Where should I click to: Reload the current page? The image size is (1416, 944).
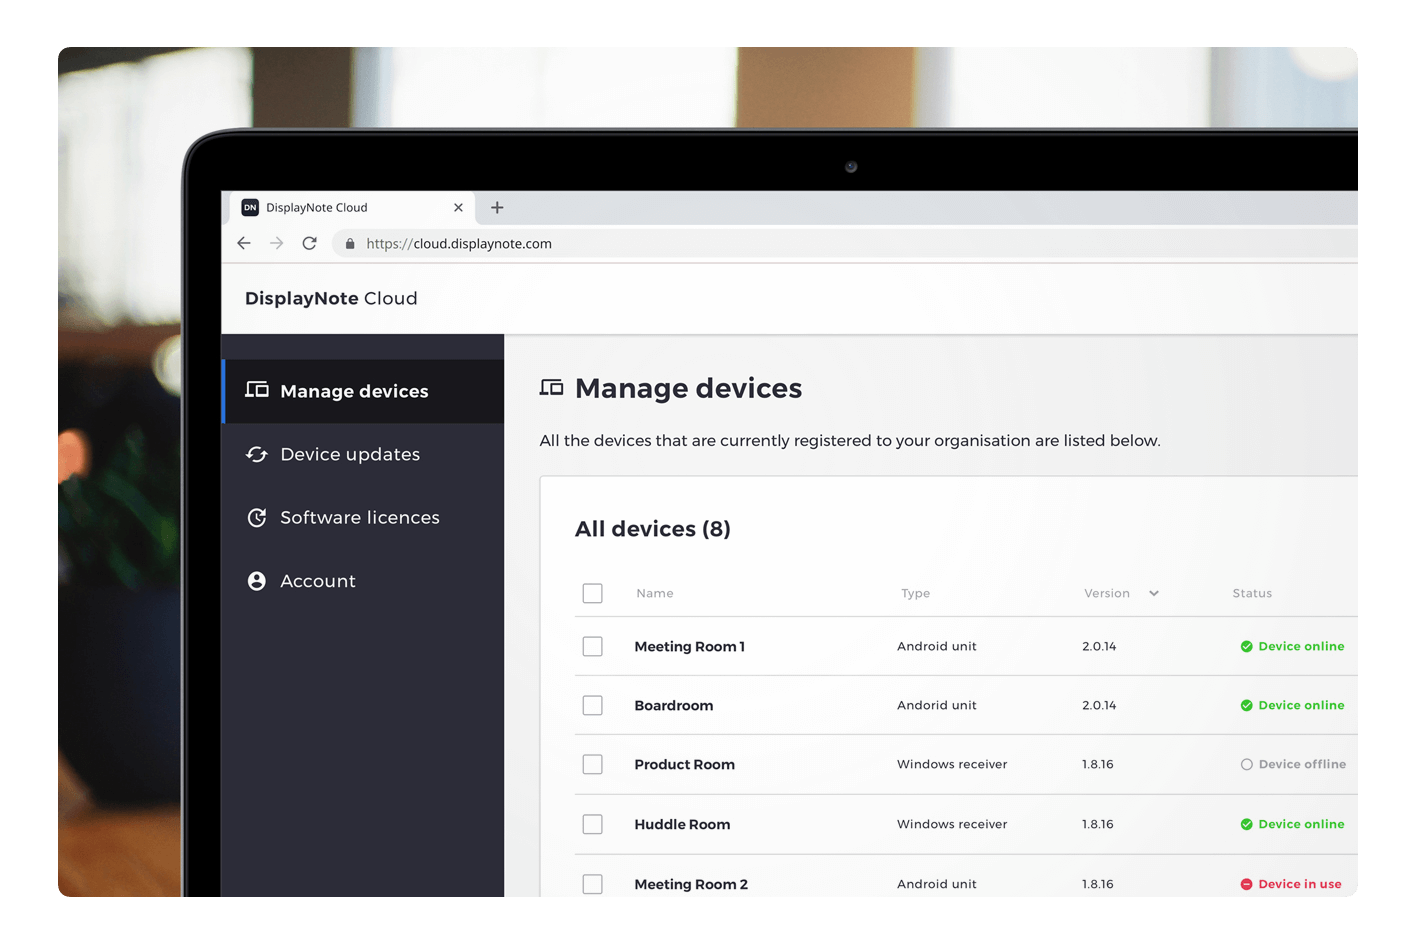(310, 243)
